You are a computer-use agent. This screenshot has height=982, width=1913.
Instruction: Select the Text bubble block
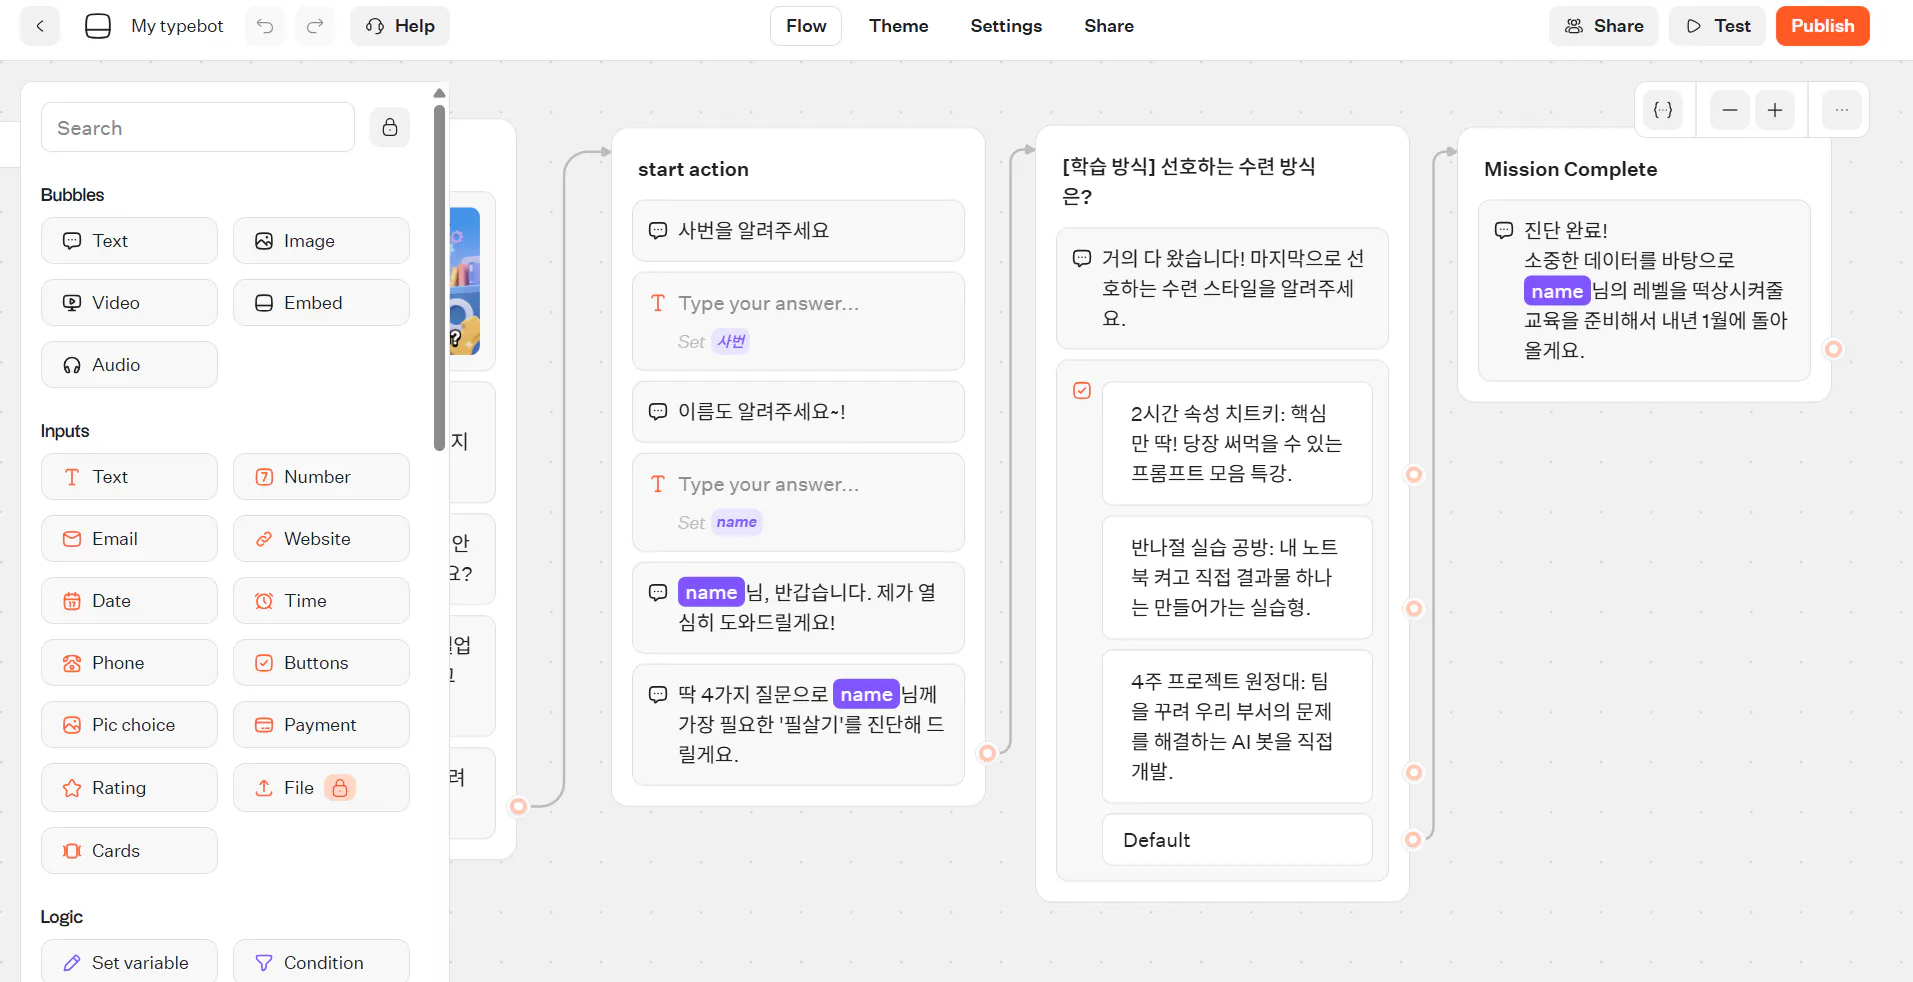128,240
